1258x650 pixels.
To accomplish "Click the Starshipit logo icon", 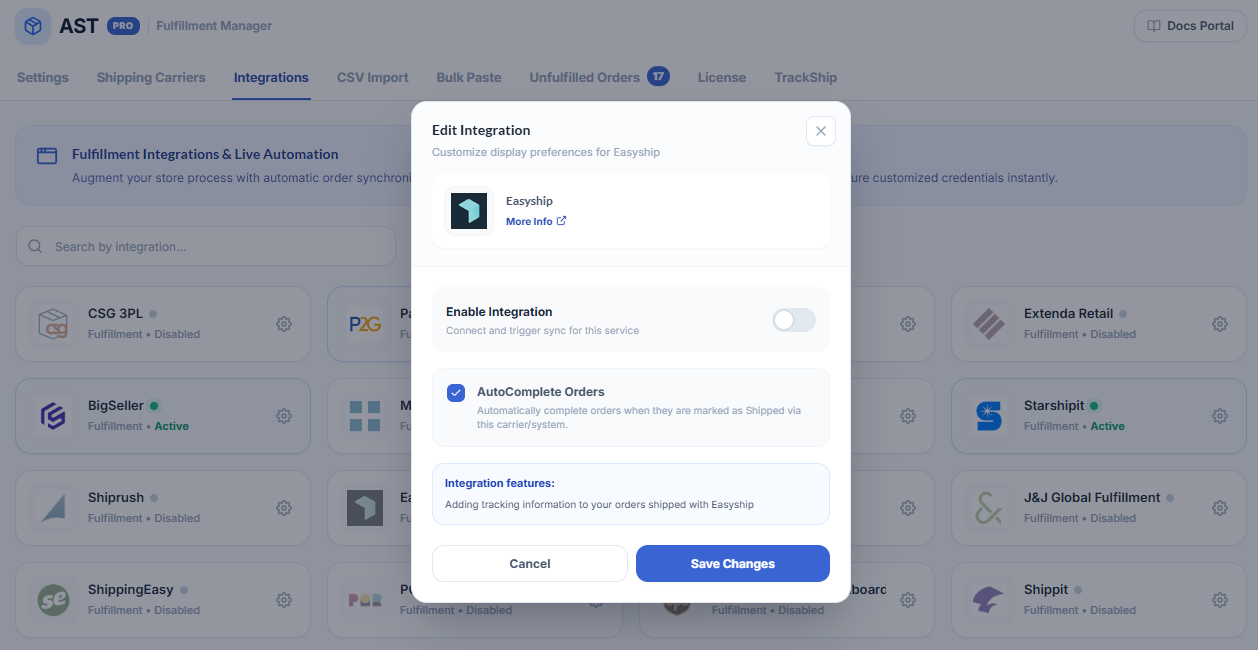I will tap(989, 416).
